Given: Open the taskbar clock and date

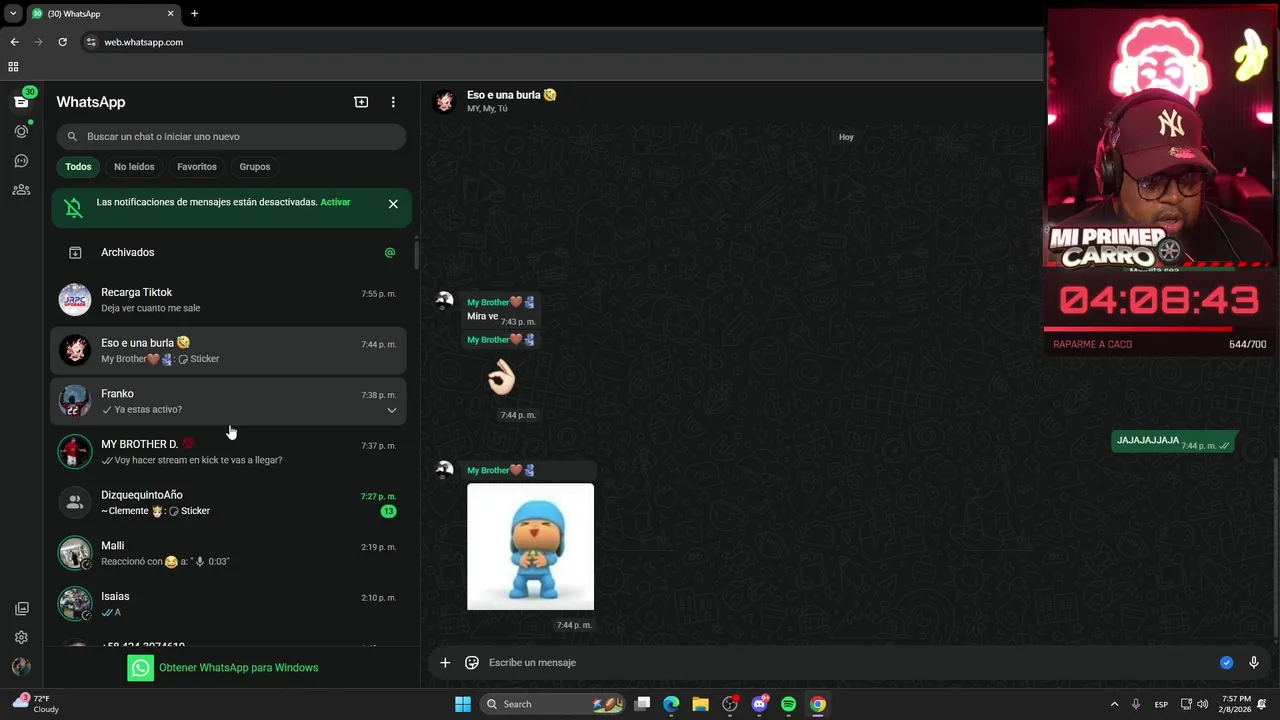Looking at the screenshot, I should click(1235, 704).
